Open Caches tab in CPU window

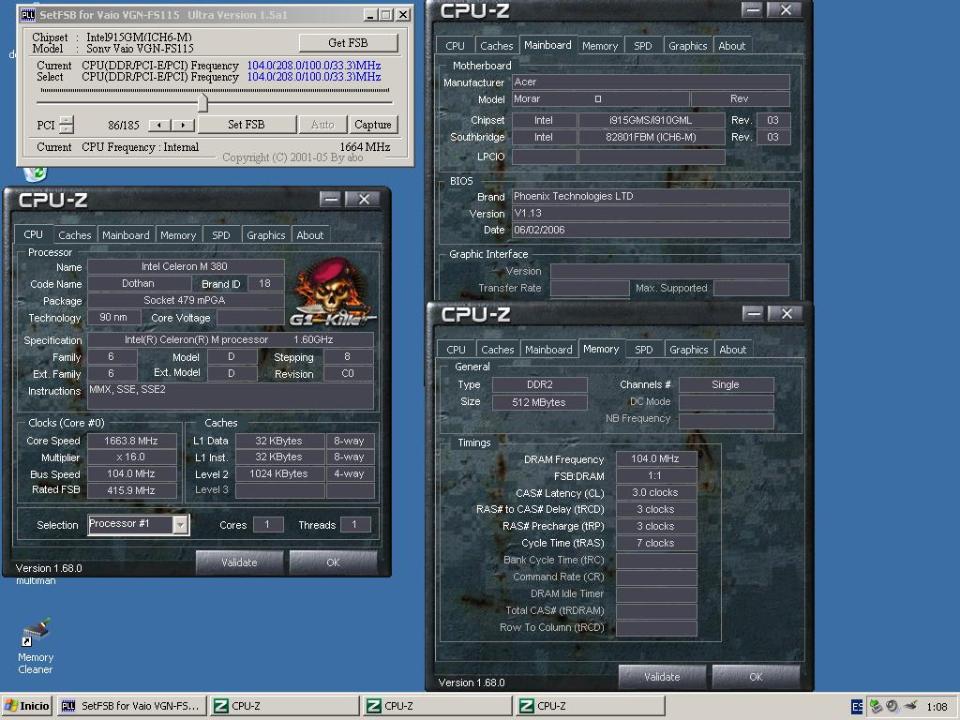[x=75, y=235]
